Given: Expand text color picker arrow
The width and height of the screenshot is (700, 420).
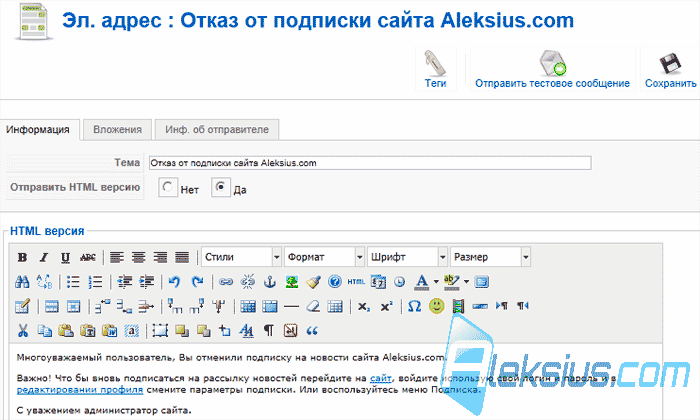Looking at the screenshot, I should click(436, 282).
